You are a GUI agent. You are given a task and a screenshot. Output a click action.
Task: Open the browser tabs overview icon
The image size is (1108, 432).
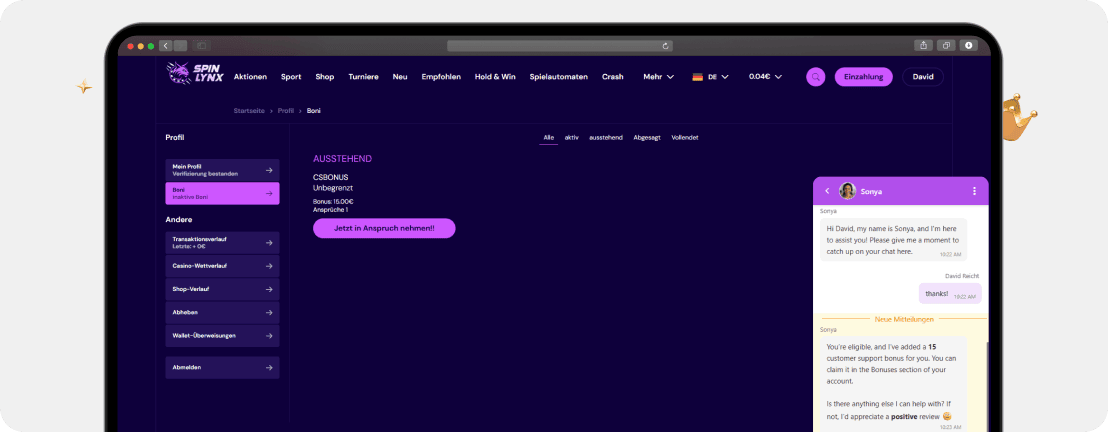pos(946,45)
